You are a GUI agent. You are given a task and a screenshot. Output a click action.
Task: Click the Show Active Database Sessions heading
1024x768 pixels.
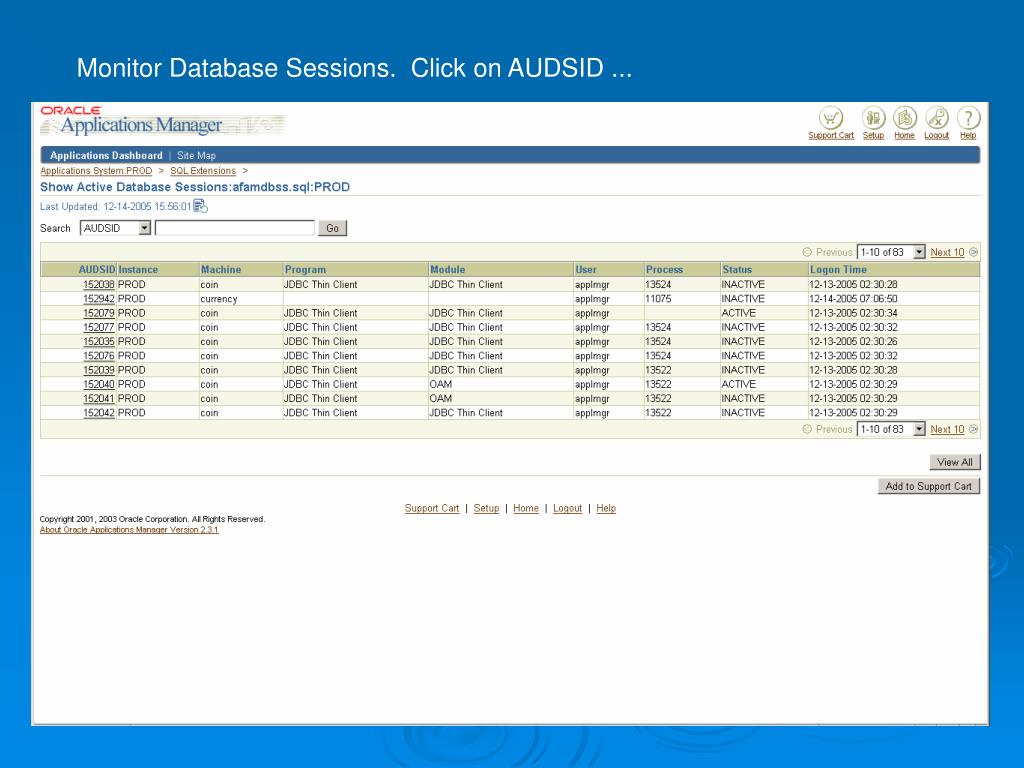(x=195, y=187)
